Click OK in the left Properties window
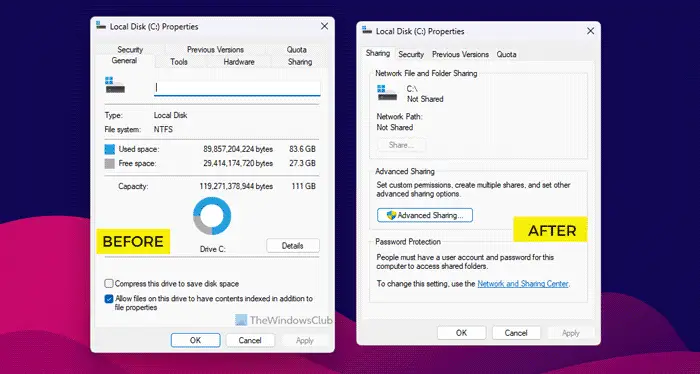The width and height of the screenshot is (700, 374). tap(196, 340)
